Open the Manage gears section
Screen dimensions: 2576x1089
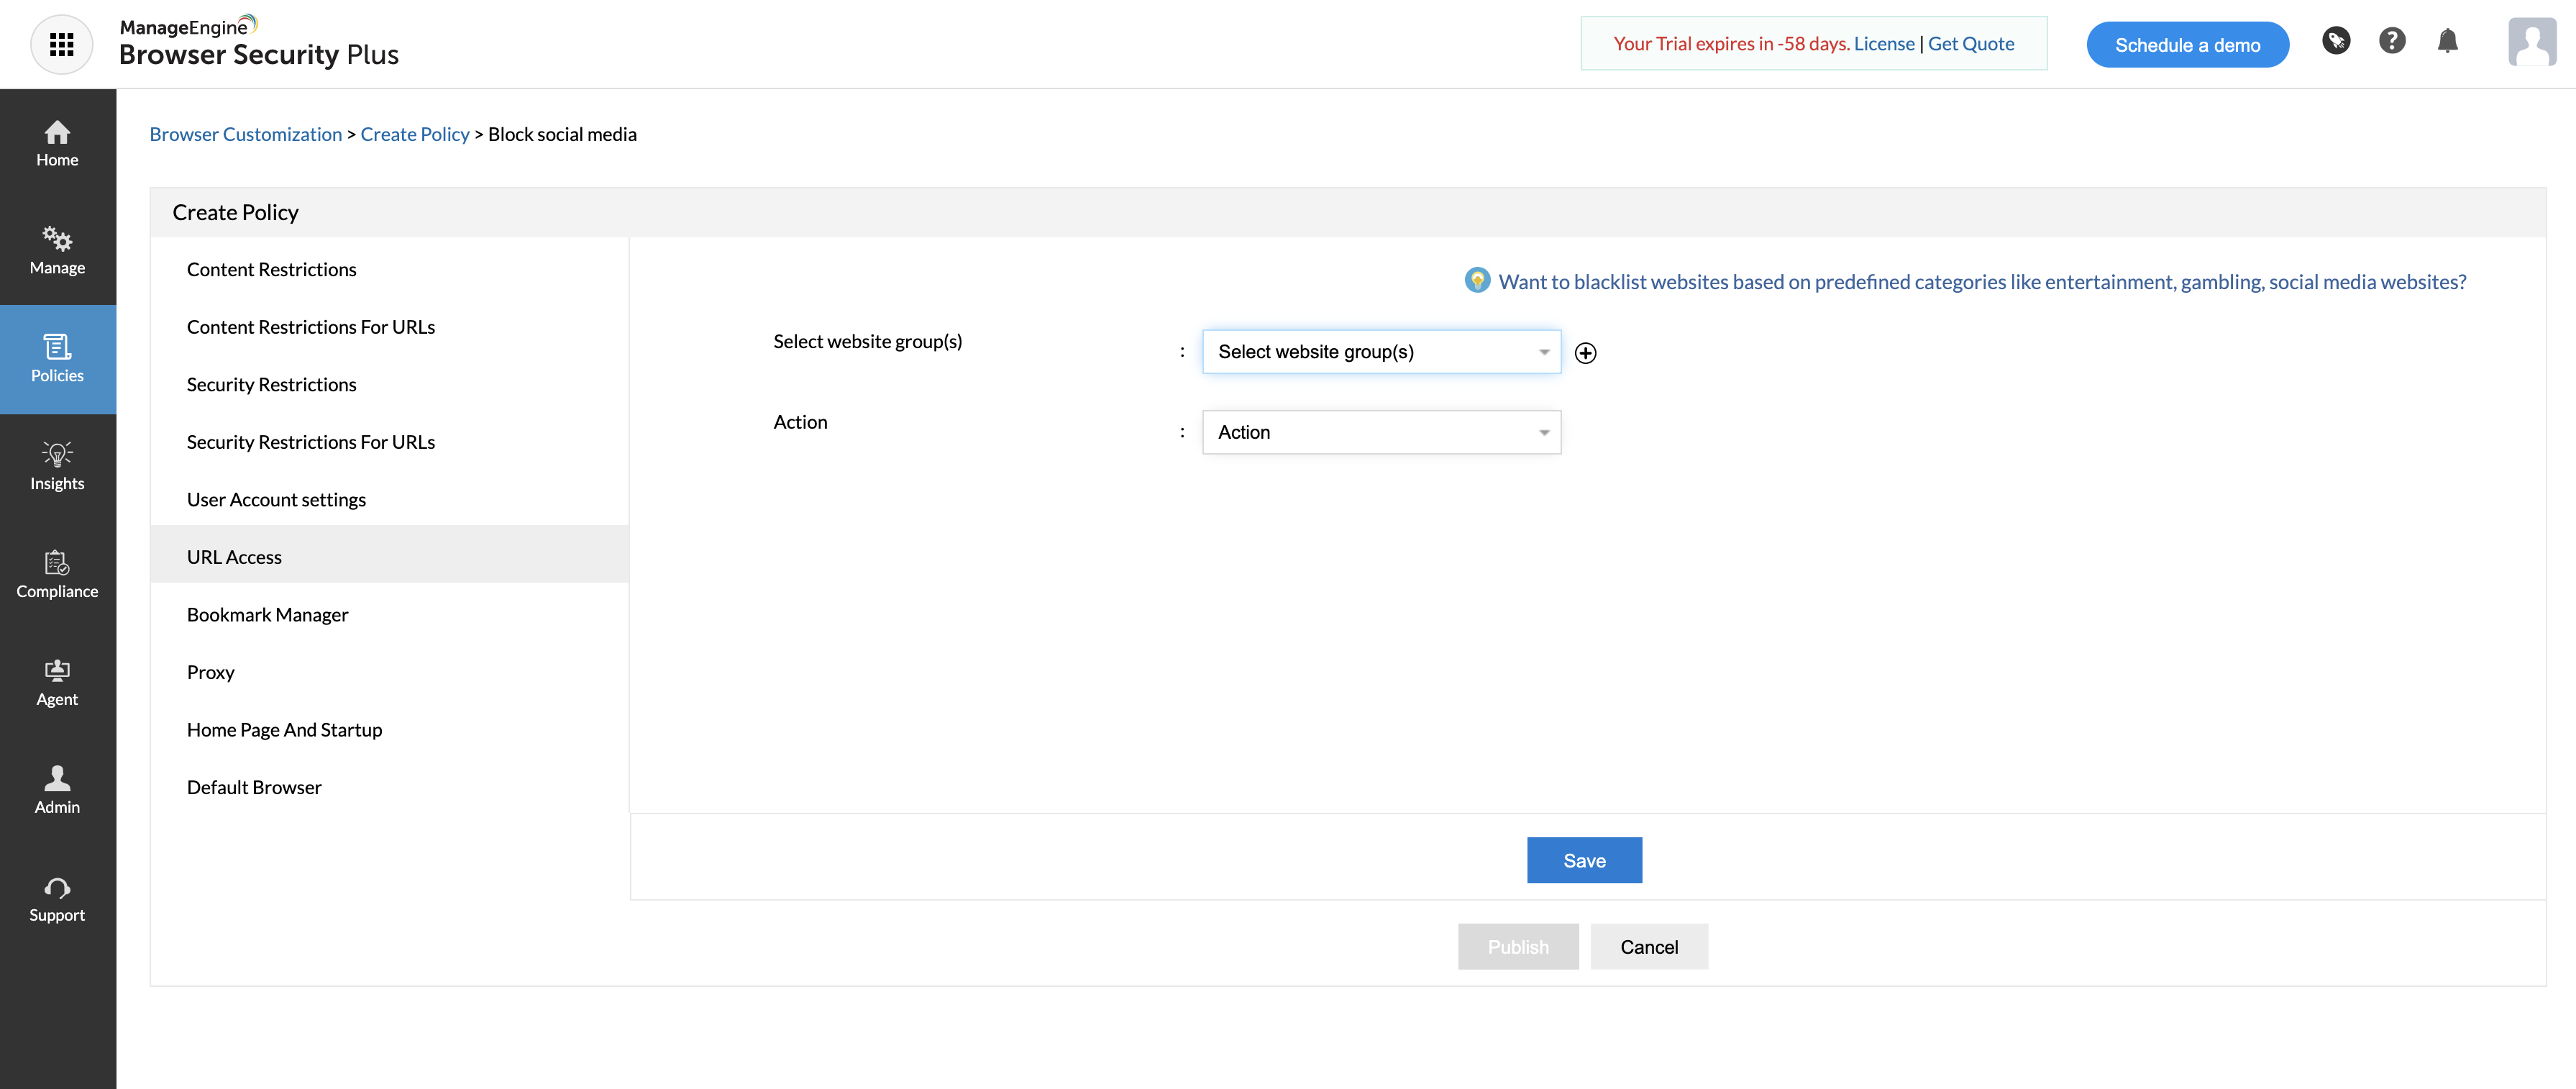57,251
